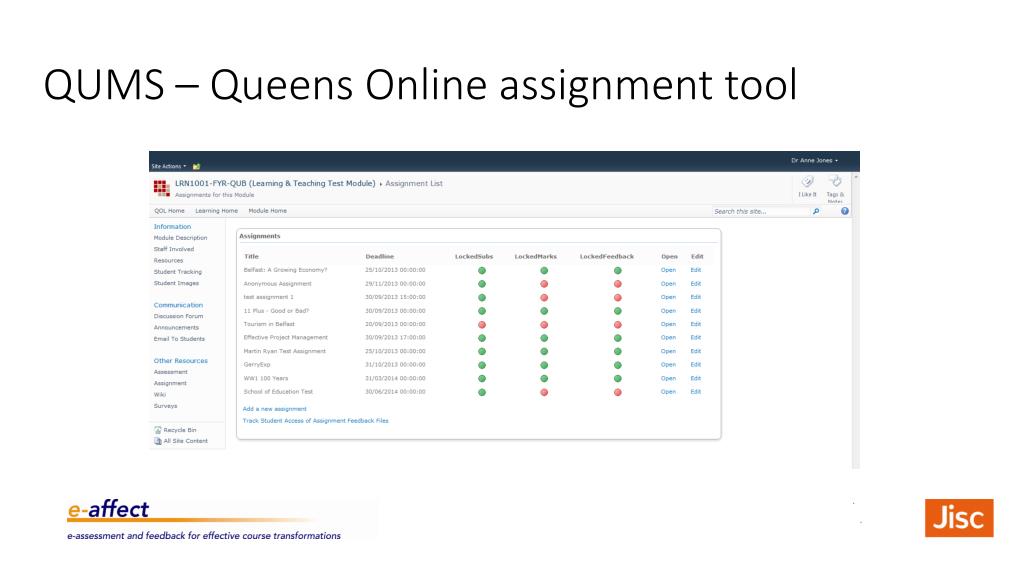
Task: Open Email To Students link
Action: click(x=179, y=339)
